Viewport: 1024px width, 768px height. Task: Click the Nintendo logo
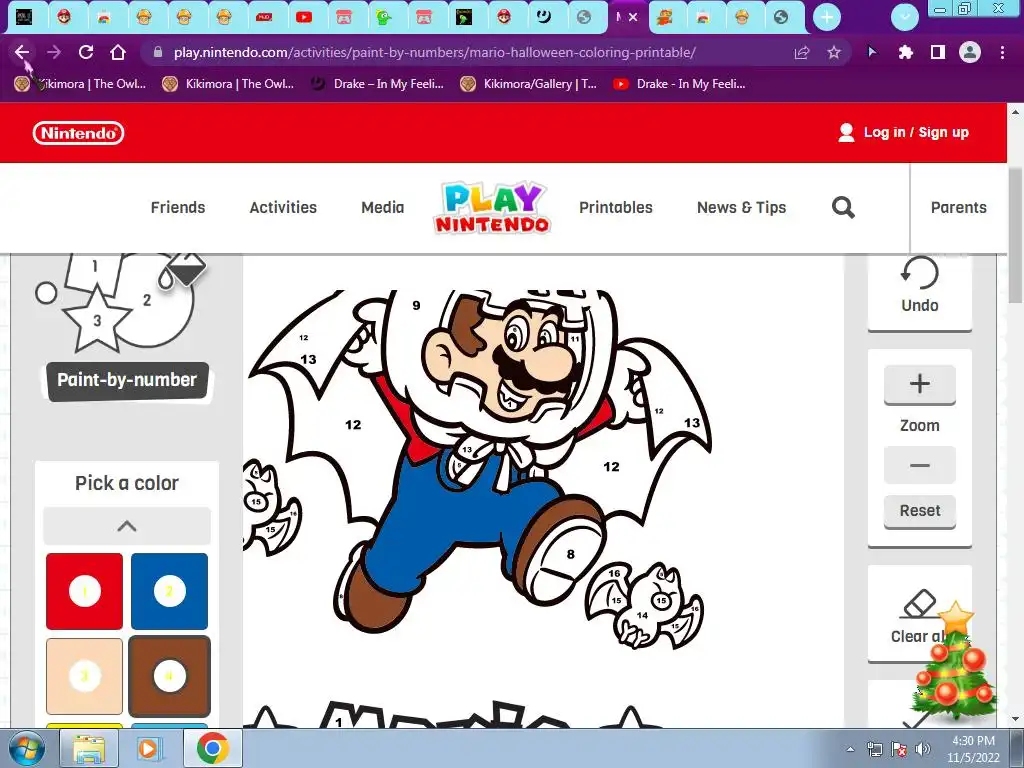[78, 133]
